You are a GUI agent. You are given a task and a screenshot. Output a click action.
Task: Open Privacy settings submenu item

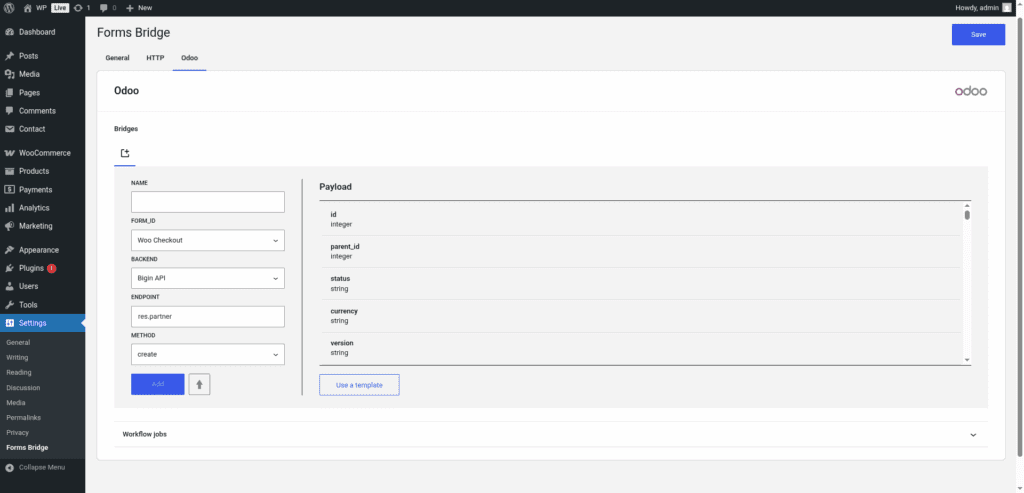coord(18,433)
